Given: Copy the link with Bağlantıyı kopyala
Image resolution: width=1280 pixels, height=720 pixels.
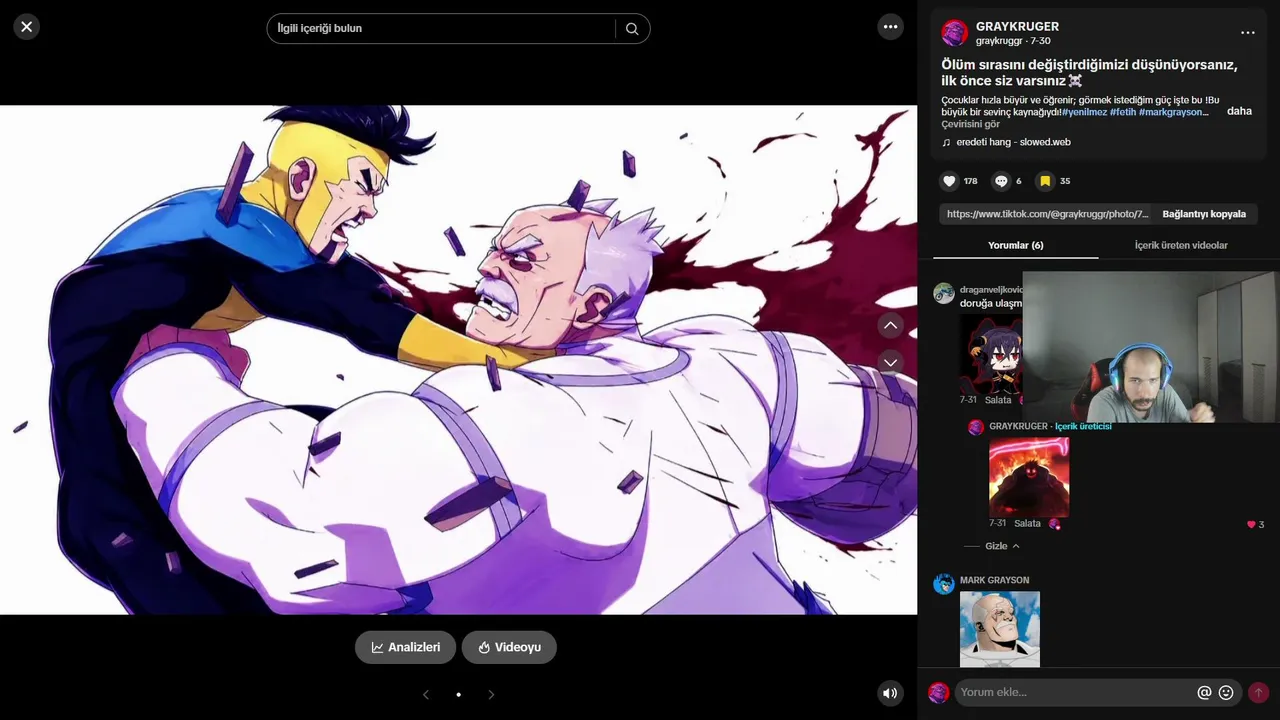Looking at the screenshot, I should (1204, 214).
